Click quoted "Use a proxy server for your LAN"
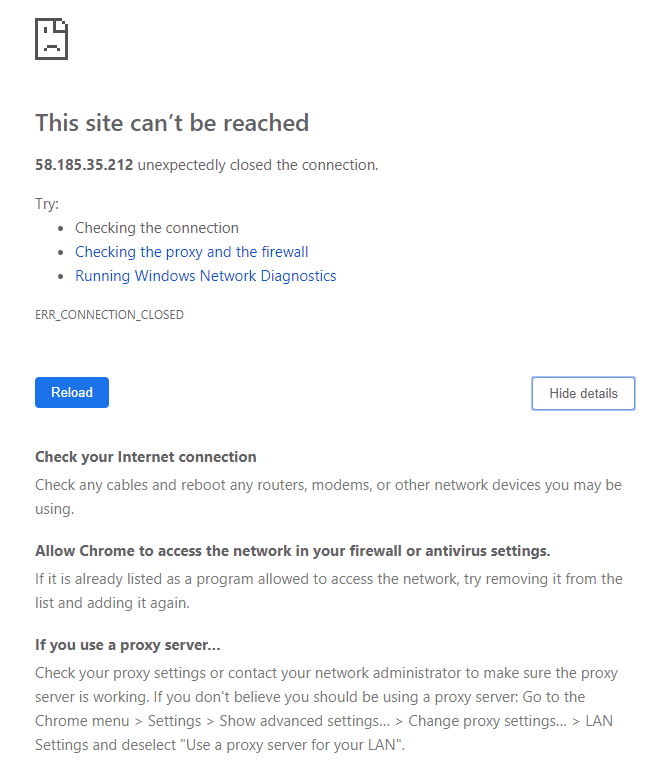The width and height of the screenshot is (659, 774). pyautogui.click(x=291, y=745)
